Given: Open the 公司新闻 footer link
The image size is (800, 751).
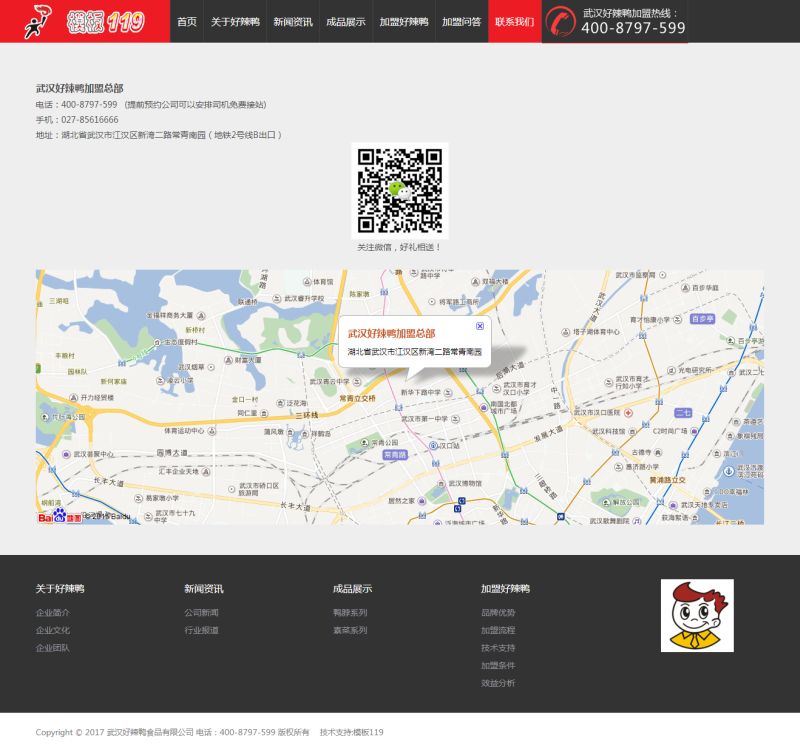Looking at the screenshot, I should pos(202,612).
